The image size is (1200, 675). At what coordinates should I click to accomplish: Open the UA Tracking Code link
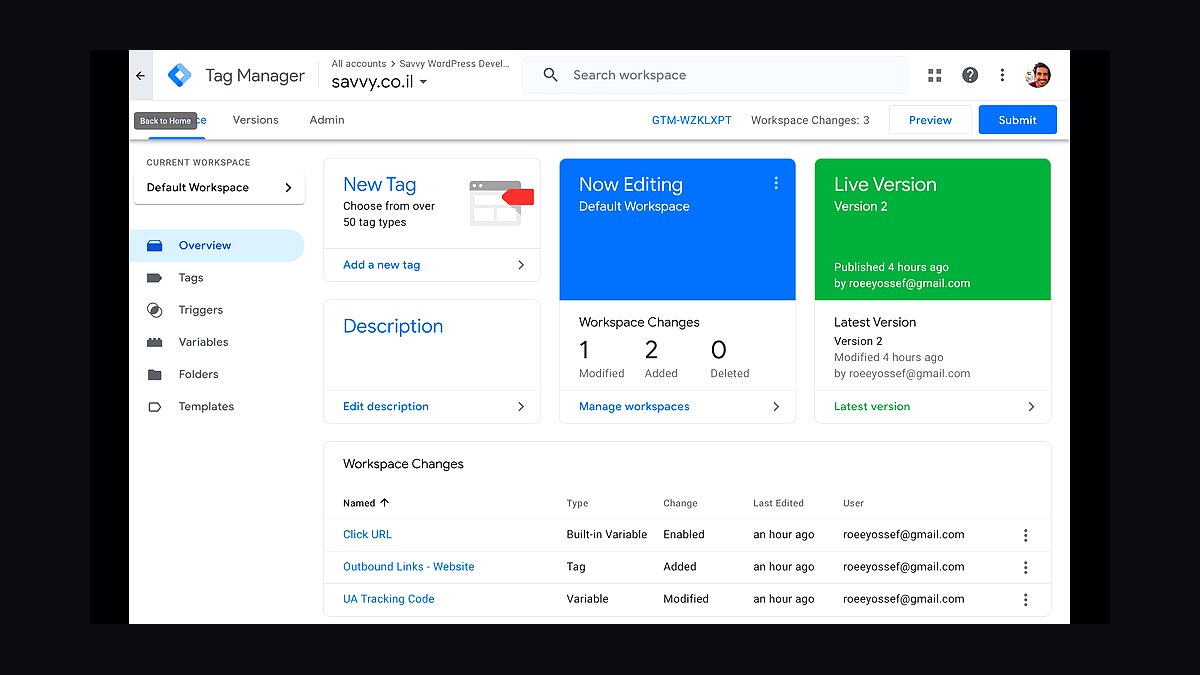click(389, 599)
